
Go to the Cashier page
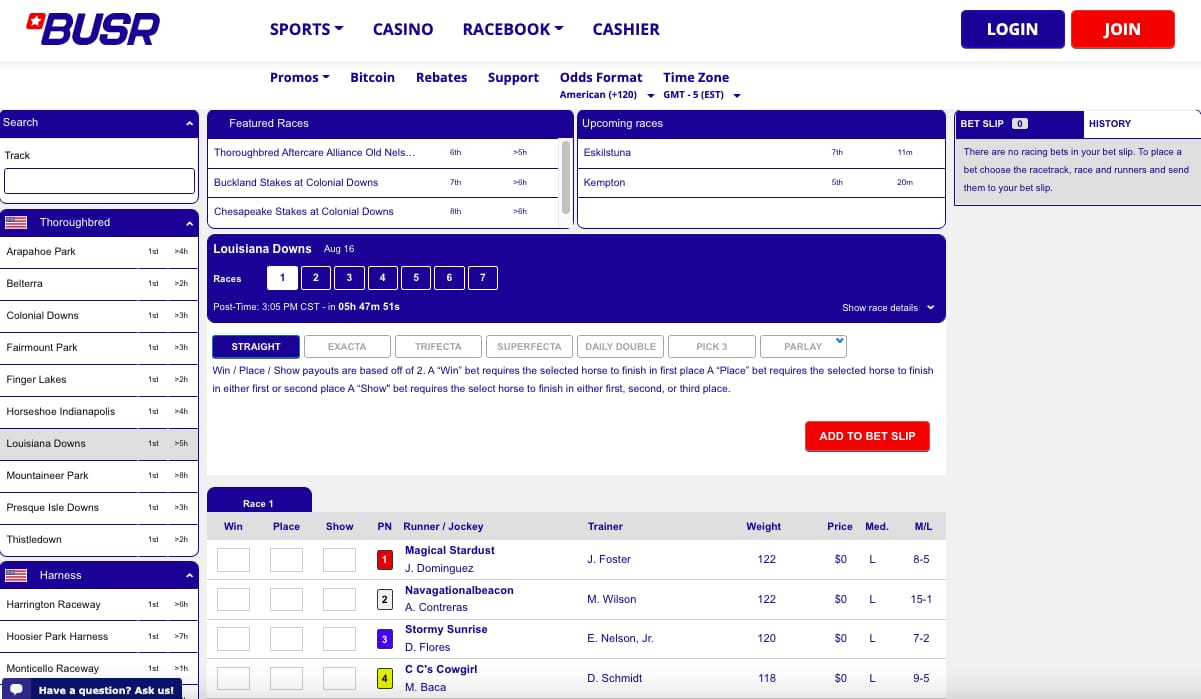626,29
